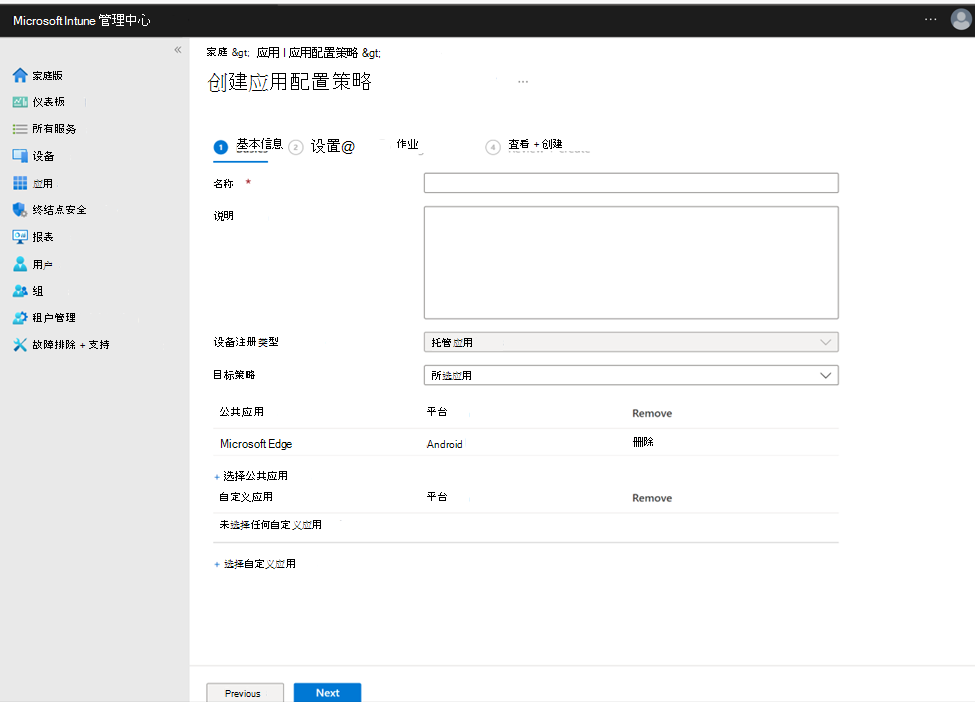Expand the 目标策略 dropdown arrow
975x702 pixels.
click(x=825, y=376)
